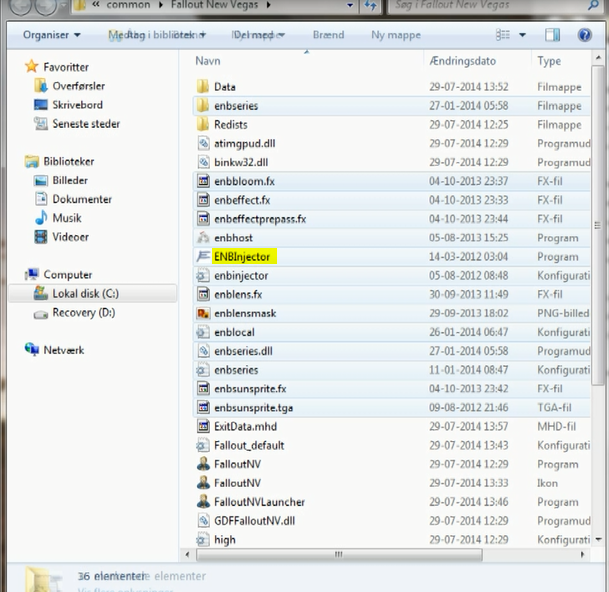Viewport: 609px width, 592px height.
Task: Click Fallout New Vegas breadcrumb segment
Action: pos(214,5)
